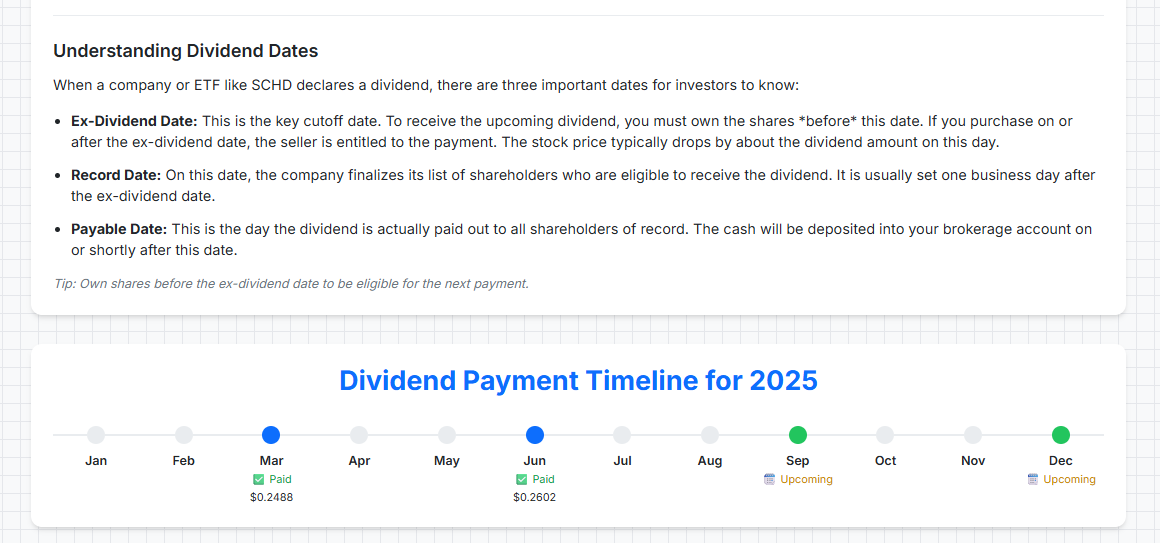Click the bold Payable Date: term
The image size is (1160, 543).
[119, 229]
